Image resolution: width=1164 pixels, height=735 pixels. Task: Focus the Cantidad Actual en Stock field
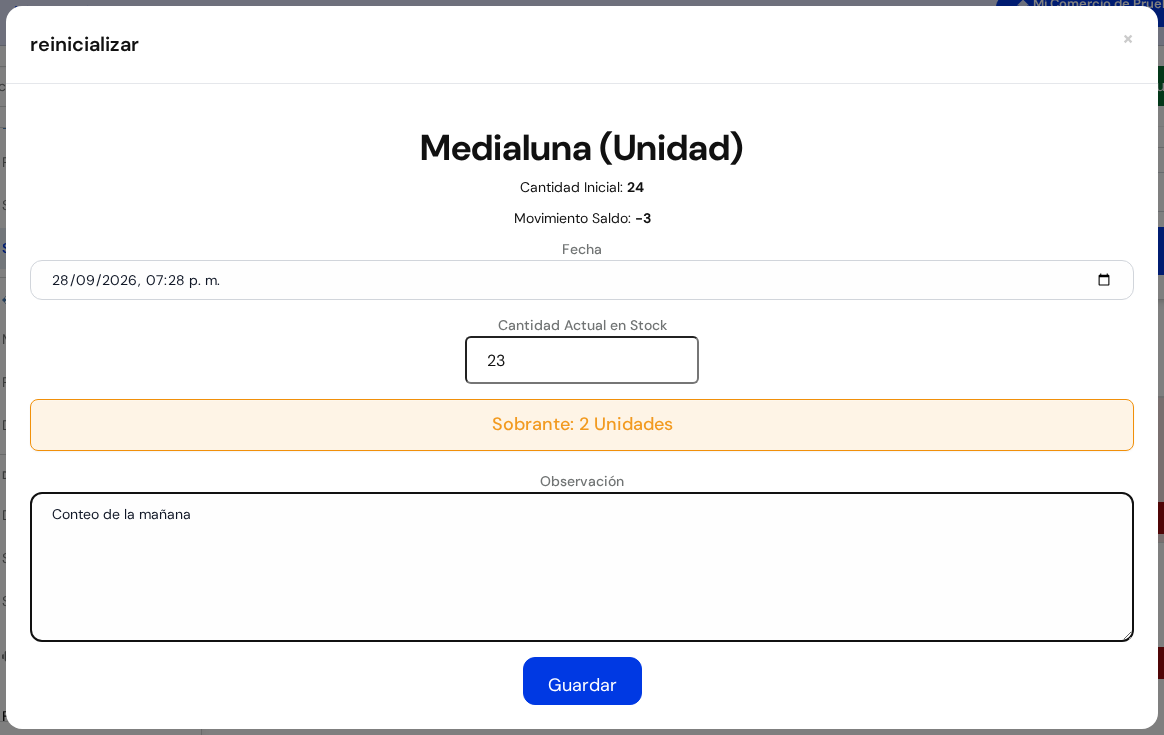582,360
